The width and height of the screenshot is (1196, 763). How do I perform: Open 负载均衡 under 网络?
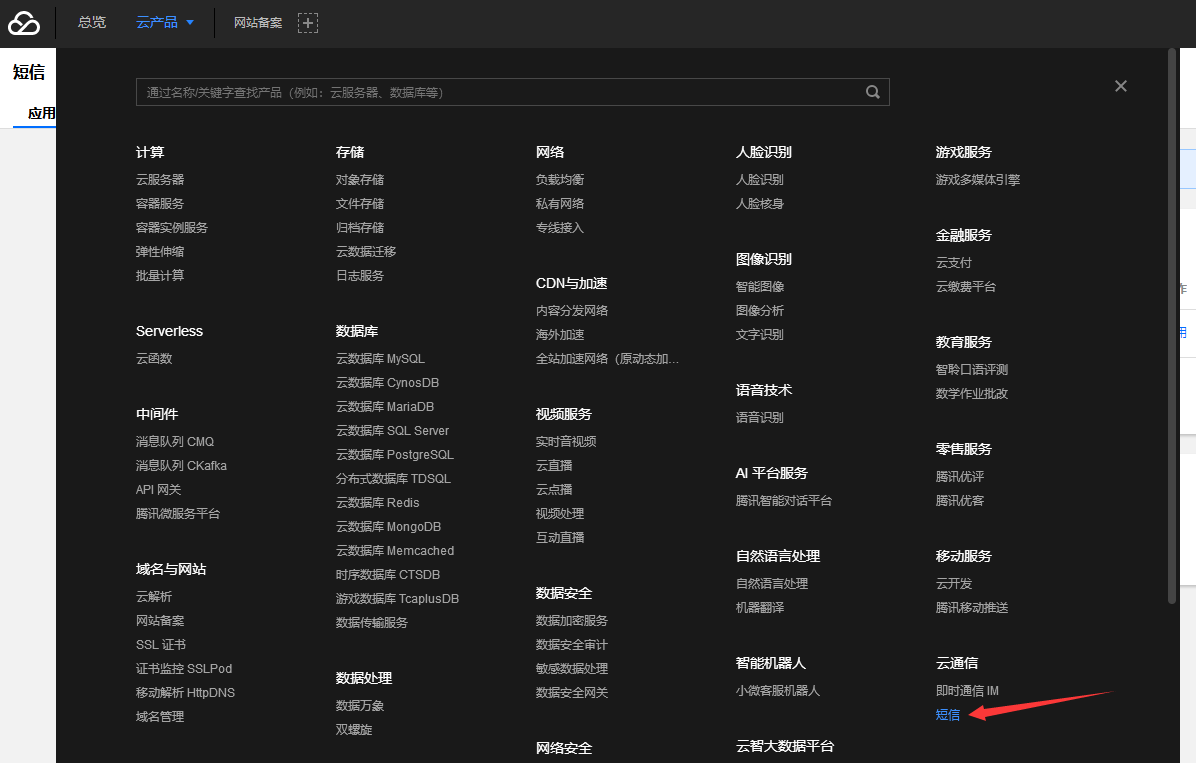tap(560, 180)
